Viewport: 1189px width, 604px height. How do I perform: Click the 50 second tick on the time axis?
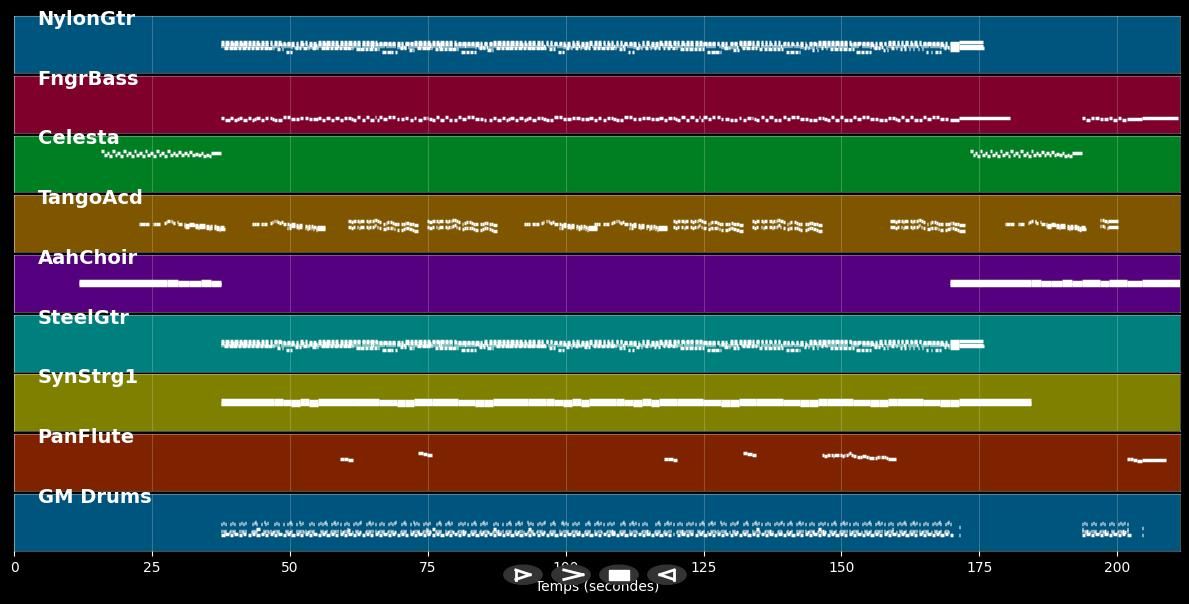(290, 567)
